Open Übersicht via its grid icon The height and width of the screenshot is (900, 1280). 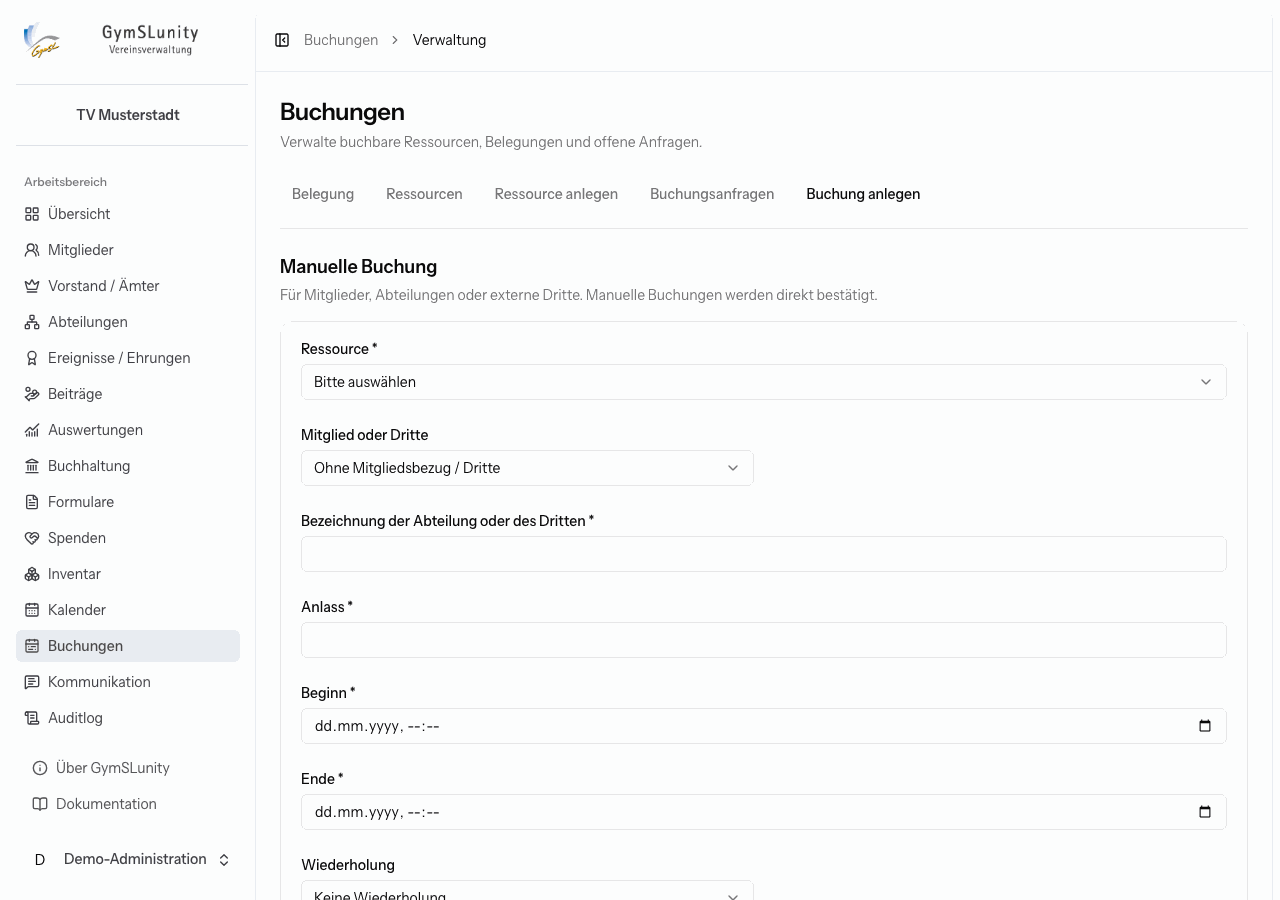click(32, 214)
